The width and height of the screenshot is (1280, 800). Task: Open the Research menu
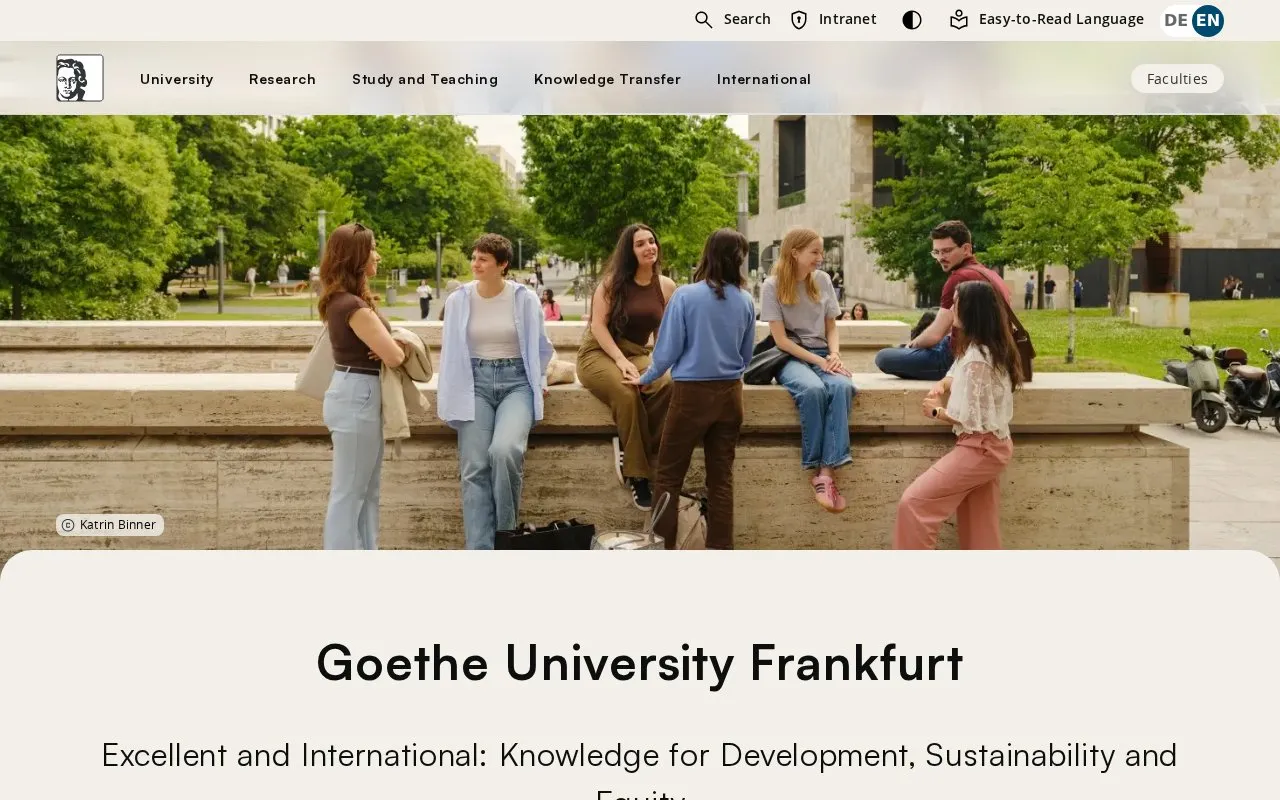(282, 79)
